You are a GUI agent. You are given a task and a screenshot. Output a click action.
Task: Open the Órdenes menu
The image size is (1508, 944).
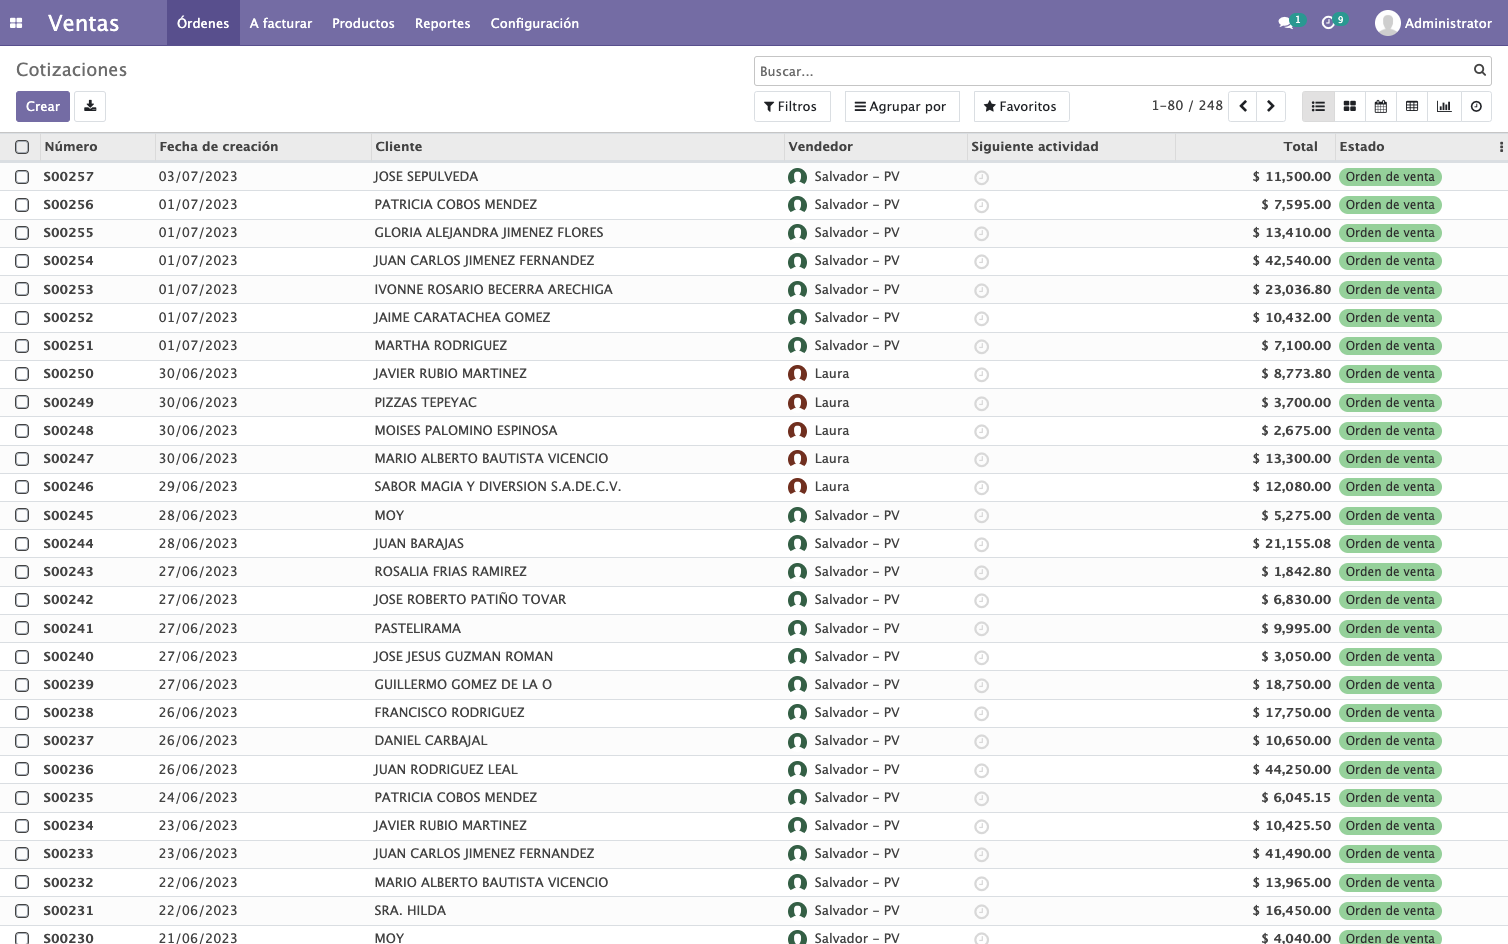(203, 23)
